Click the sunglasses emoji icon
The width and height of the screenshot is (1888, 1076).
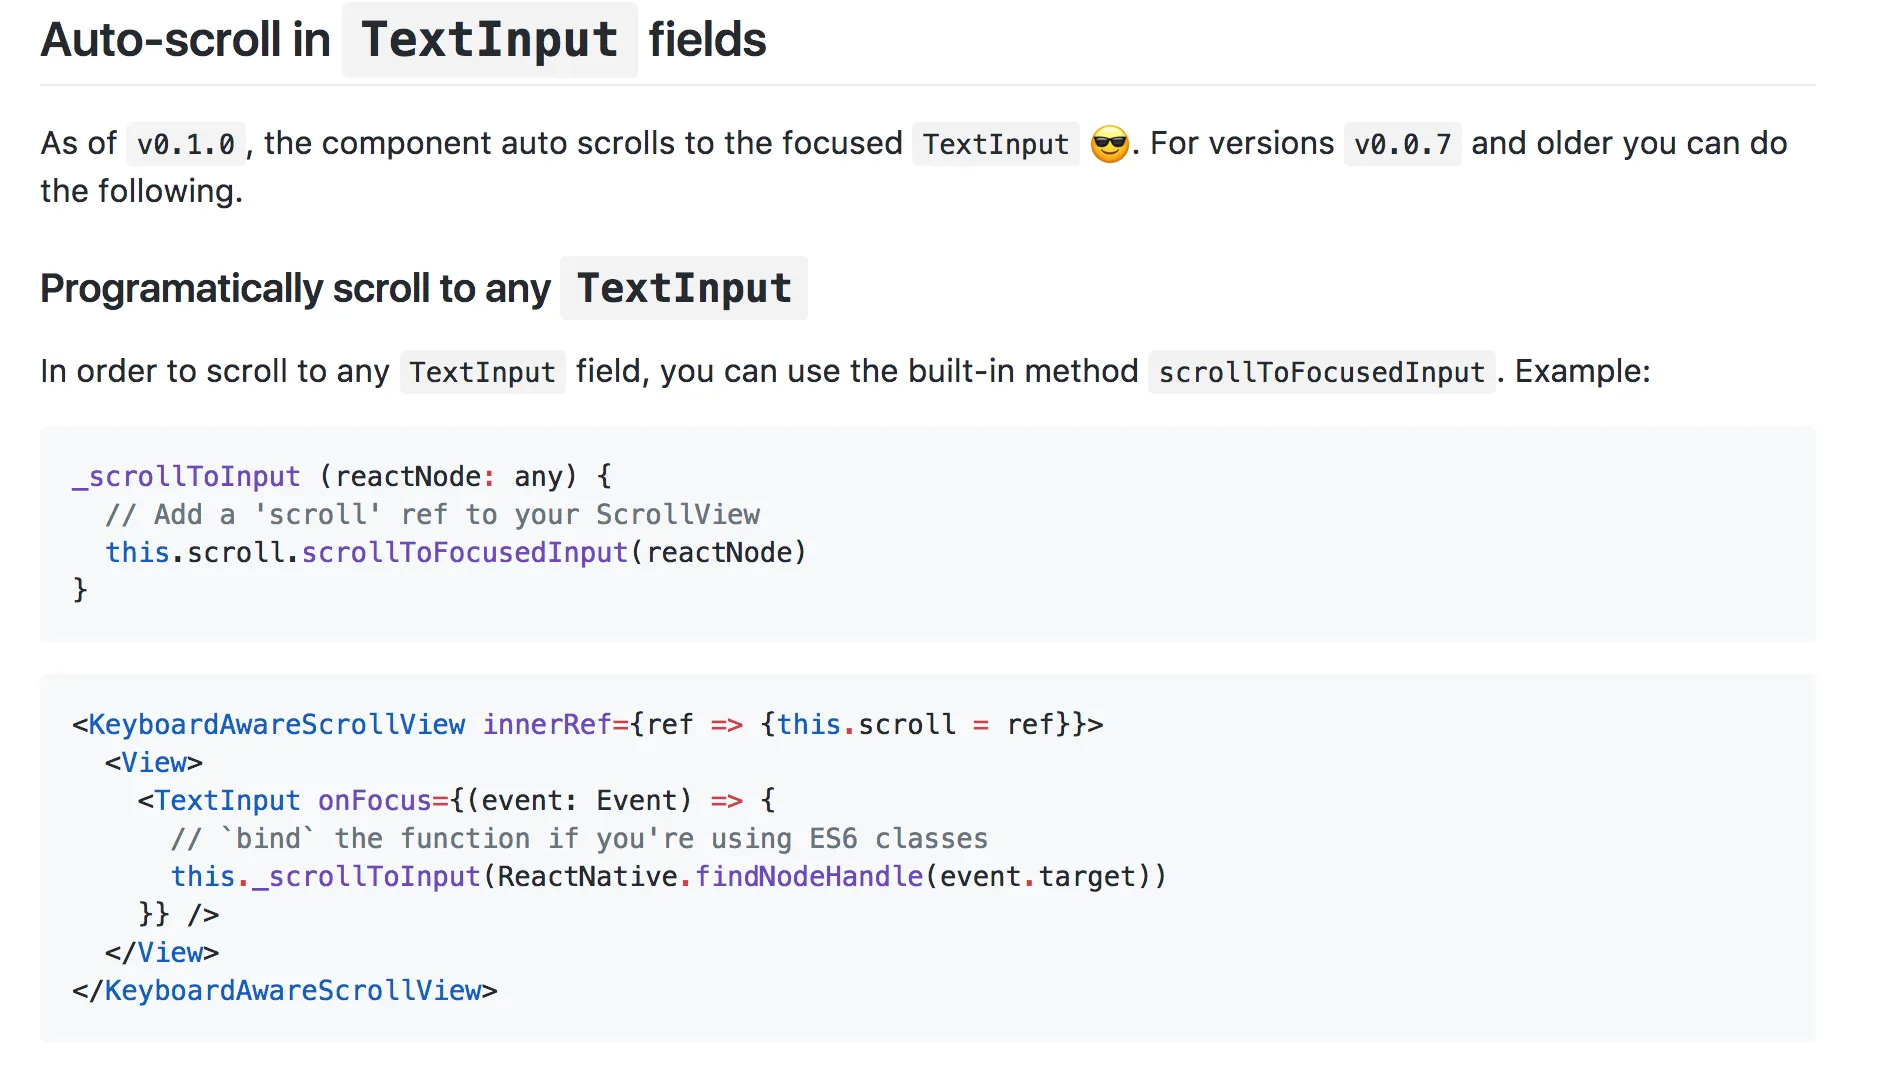point(1109,144)
